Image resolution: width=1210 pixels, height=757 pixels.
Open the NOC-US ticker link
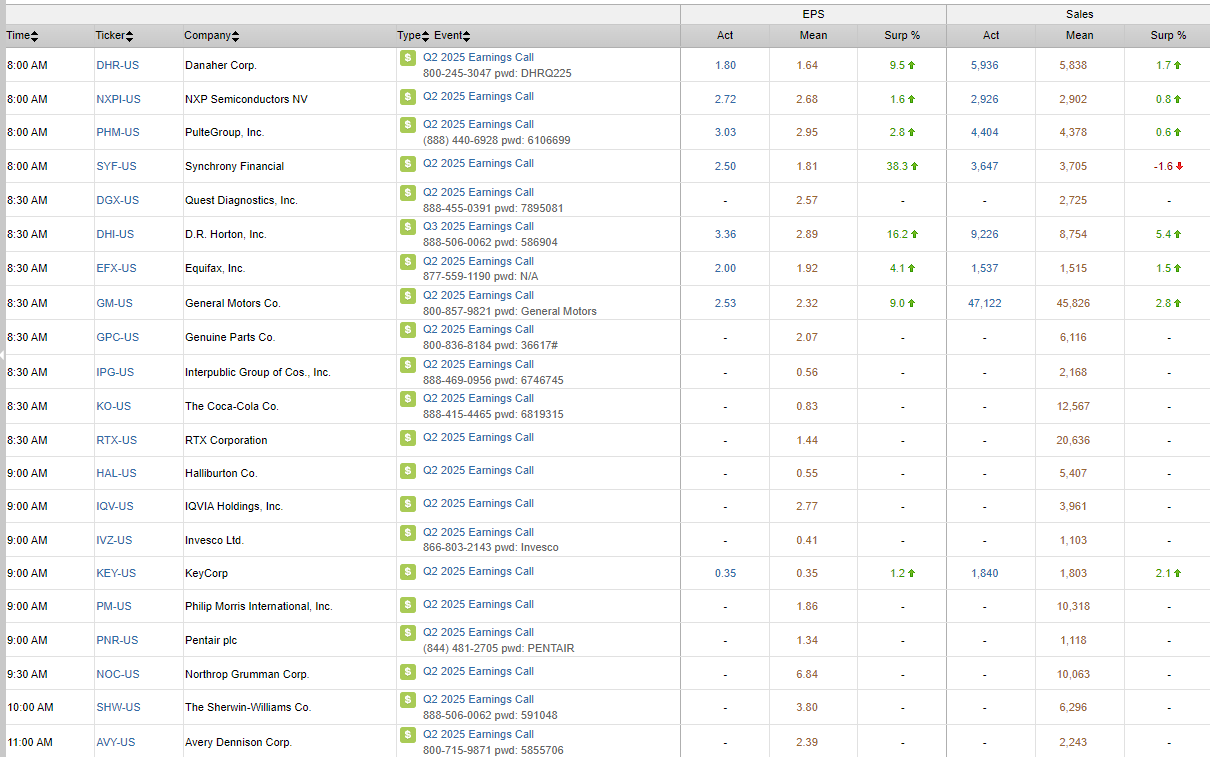118,674
